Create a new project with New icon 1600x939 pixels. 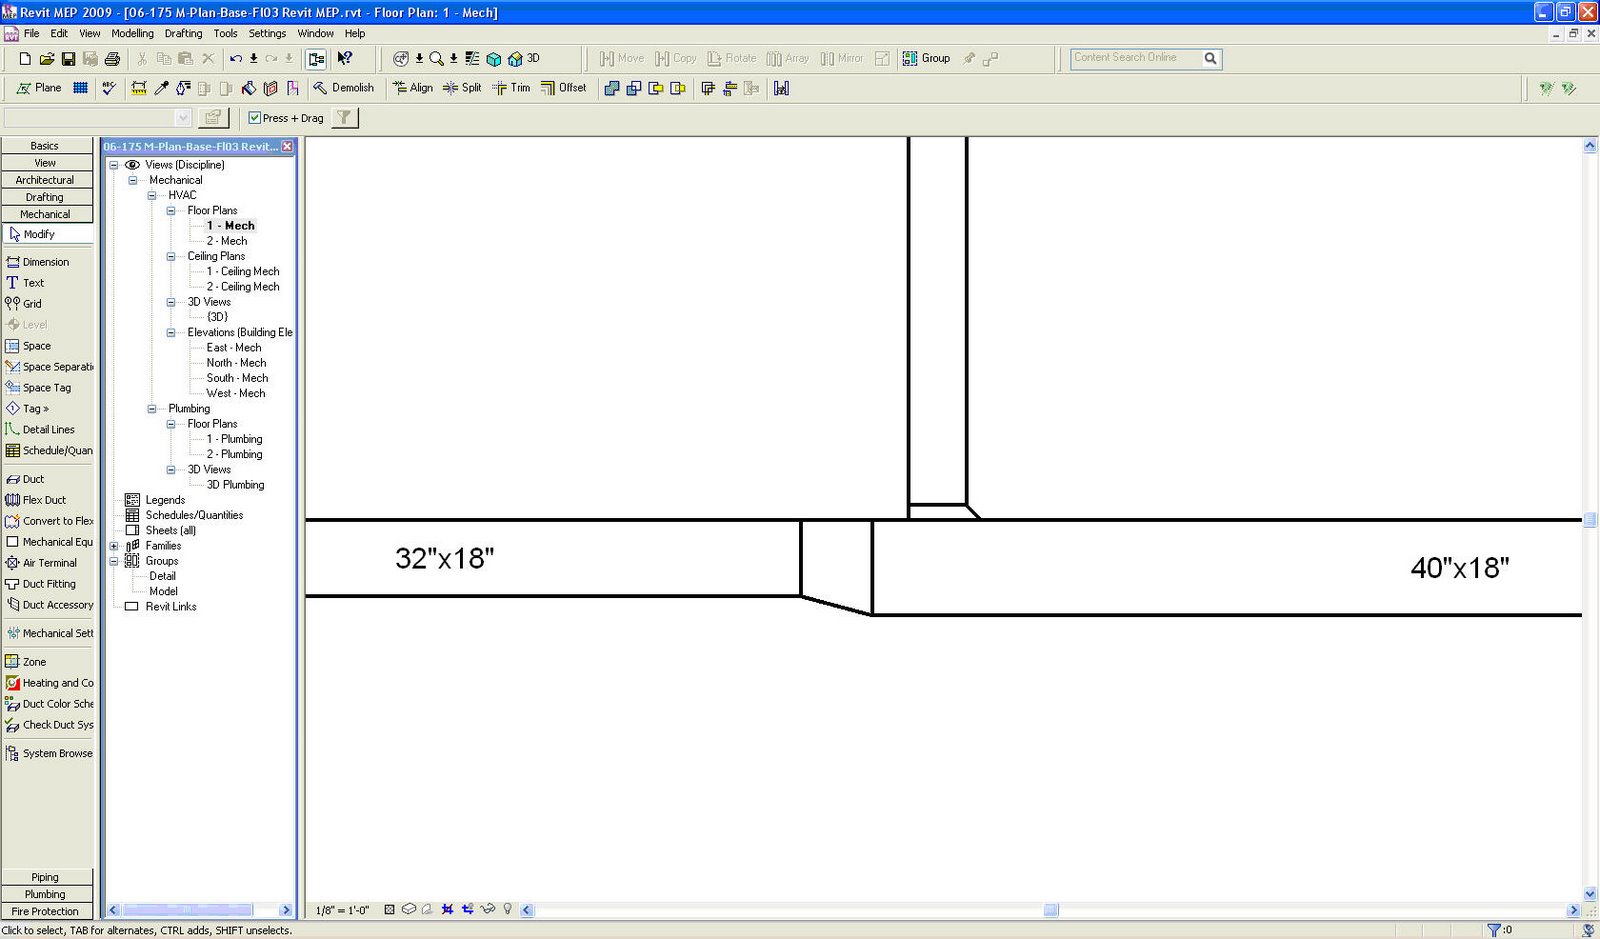(x=25, y=59)
